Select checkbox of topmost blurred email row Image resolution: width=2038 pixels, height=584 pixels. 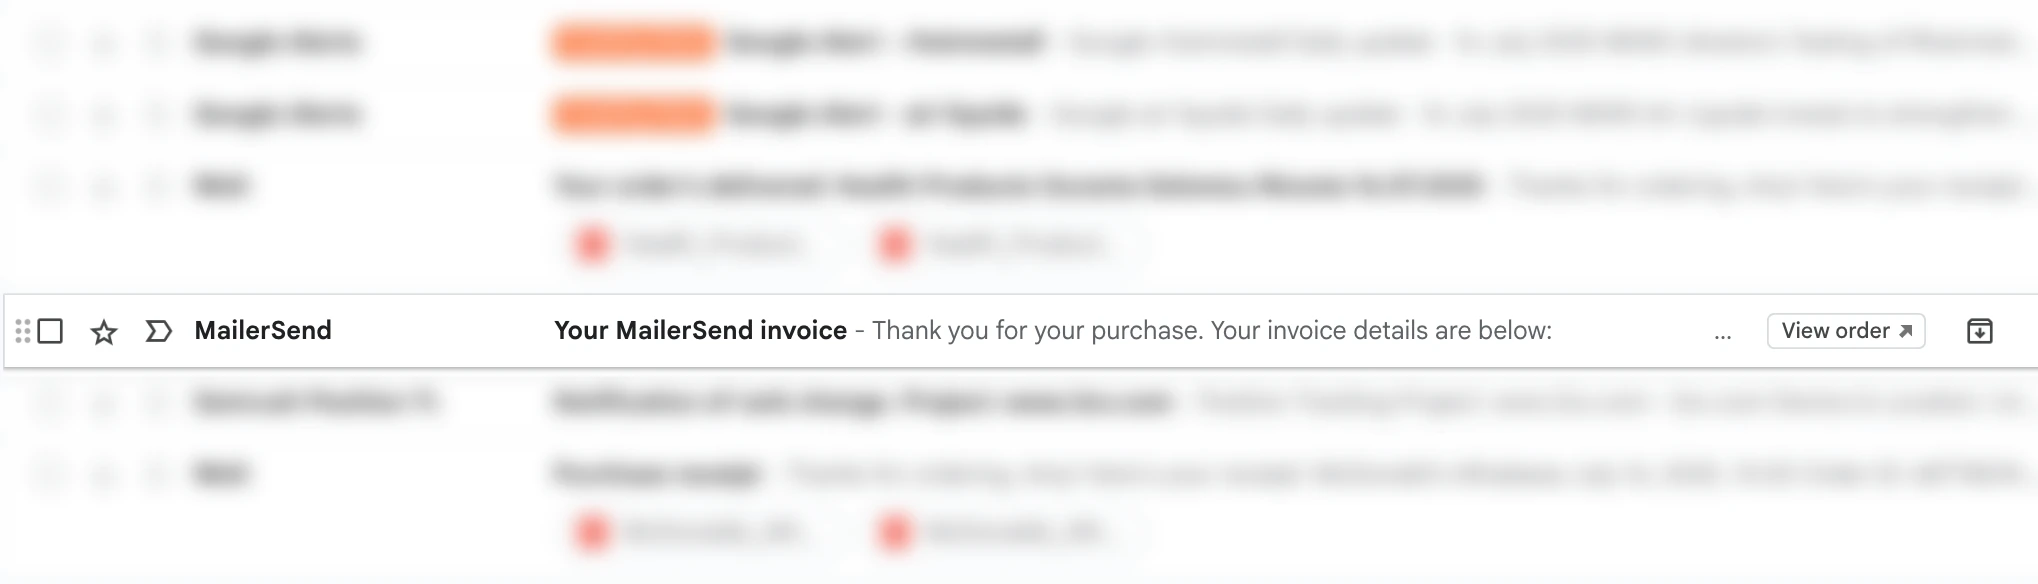click(50, 42)
